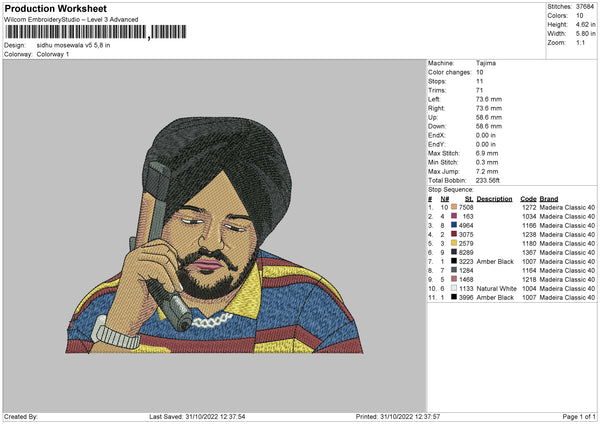Screen dimensions: 600x424
Task: Select thread code 1218
Action: point(529,279)
